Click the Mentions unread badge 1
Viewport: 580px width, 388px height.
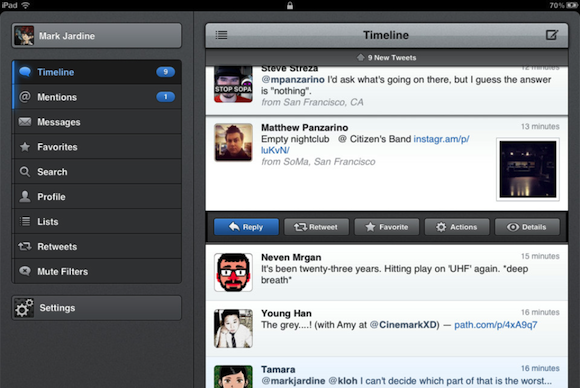pos(166,97)
